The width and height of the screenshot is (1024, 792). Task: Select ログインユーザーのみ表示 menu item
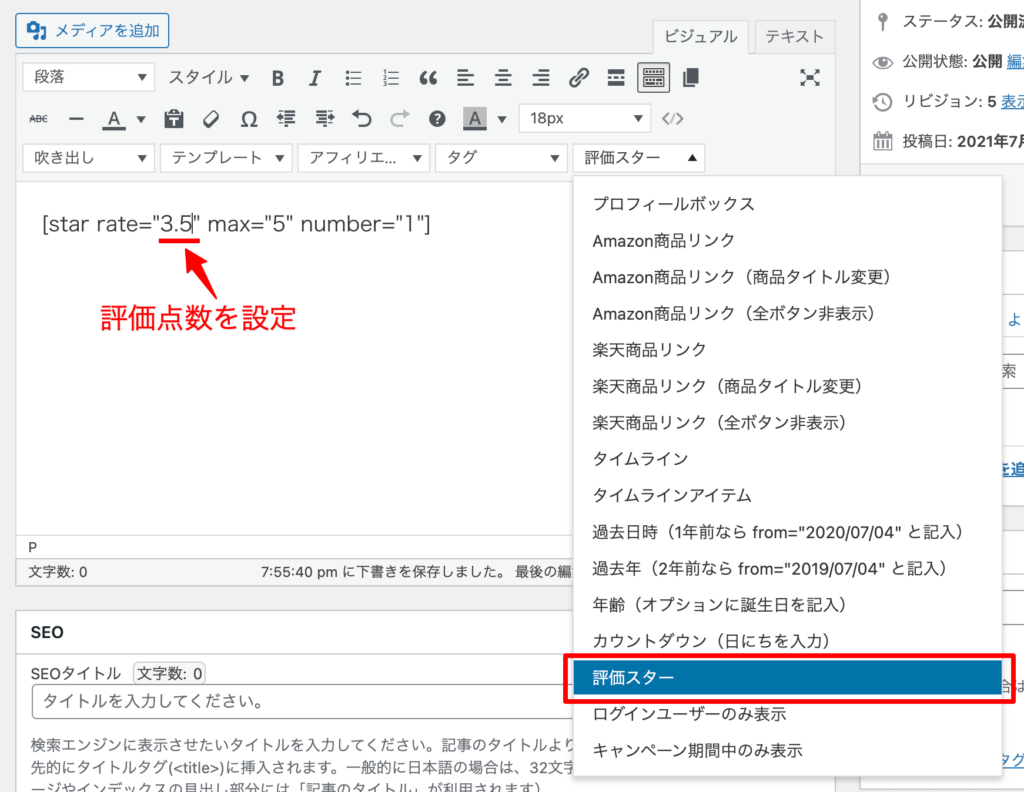788,714
